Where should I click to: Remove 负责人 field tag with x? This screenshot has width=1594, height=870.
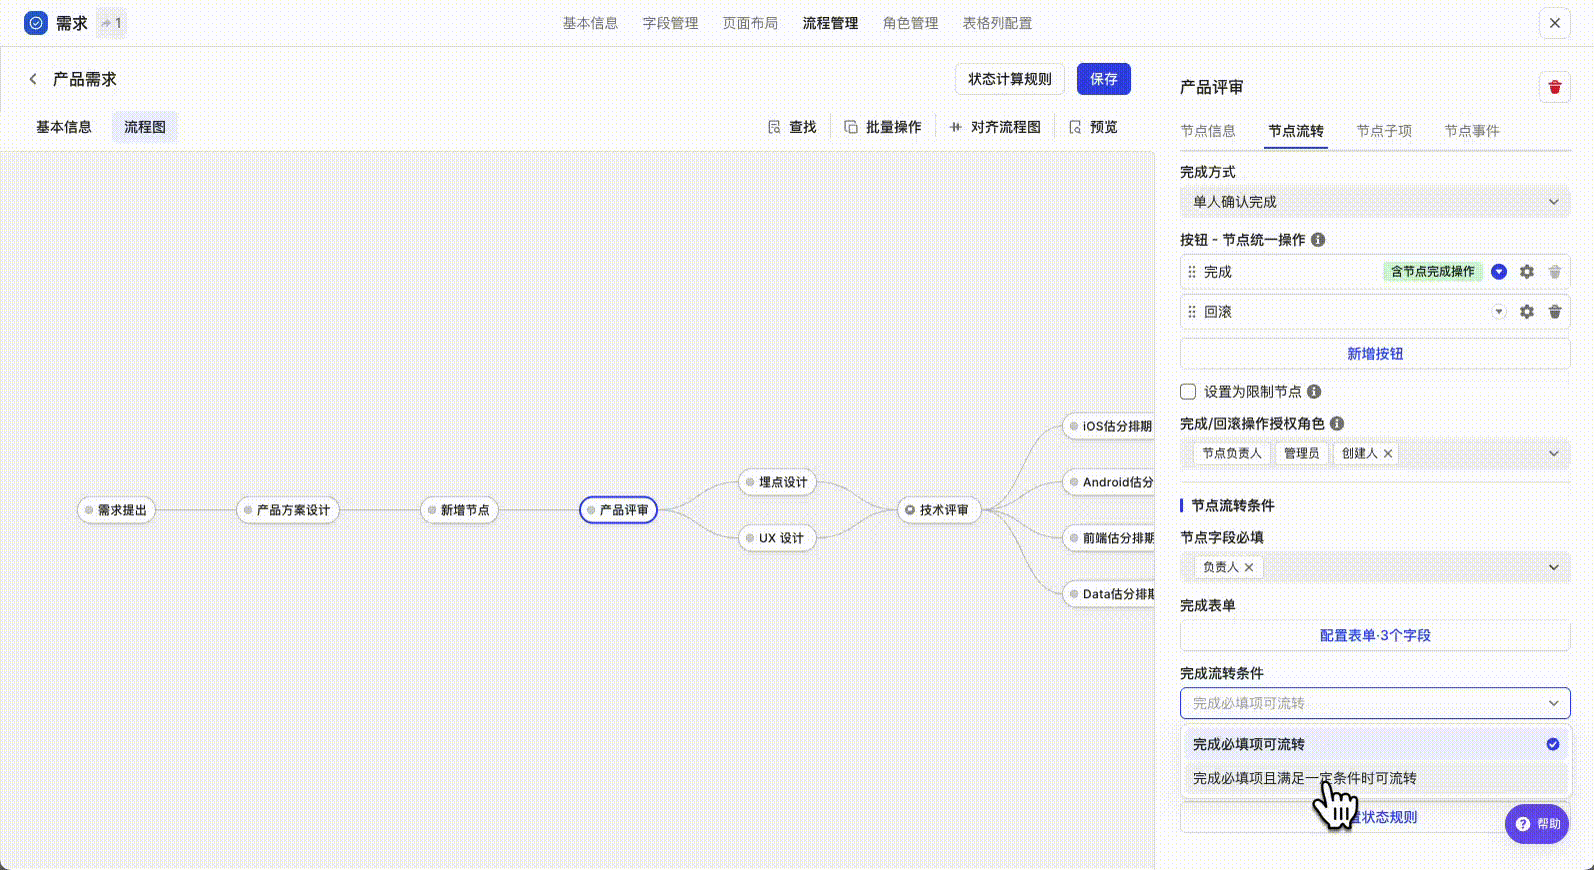(x=1249, y=568)
